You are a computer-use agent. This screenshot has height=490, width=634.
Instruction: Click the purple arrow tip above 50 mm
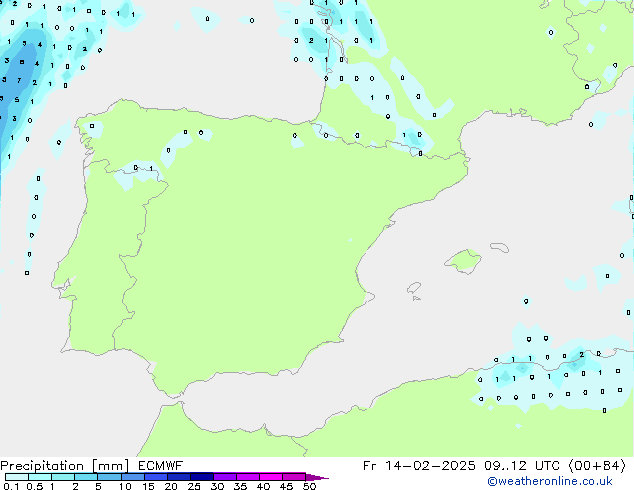click(317, 477)
